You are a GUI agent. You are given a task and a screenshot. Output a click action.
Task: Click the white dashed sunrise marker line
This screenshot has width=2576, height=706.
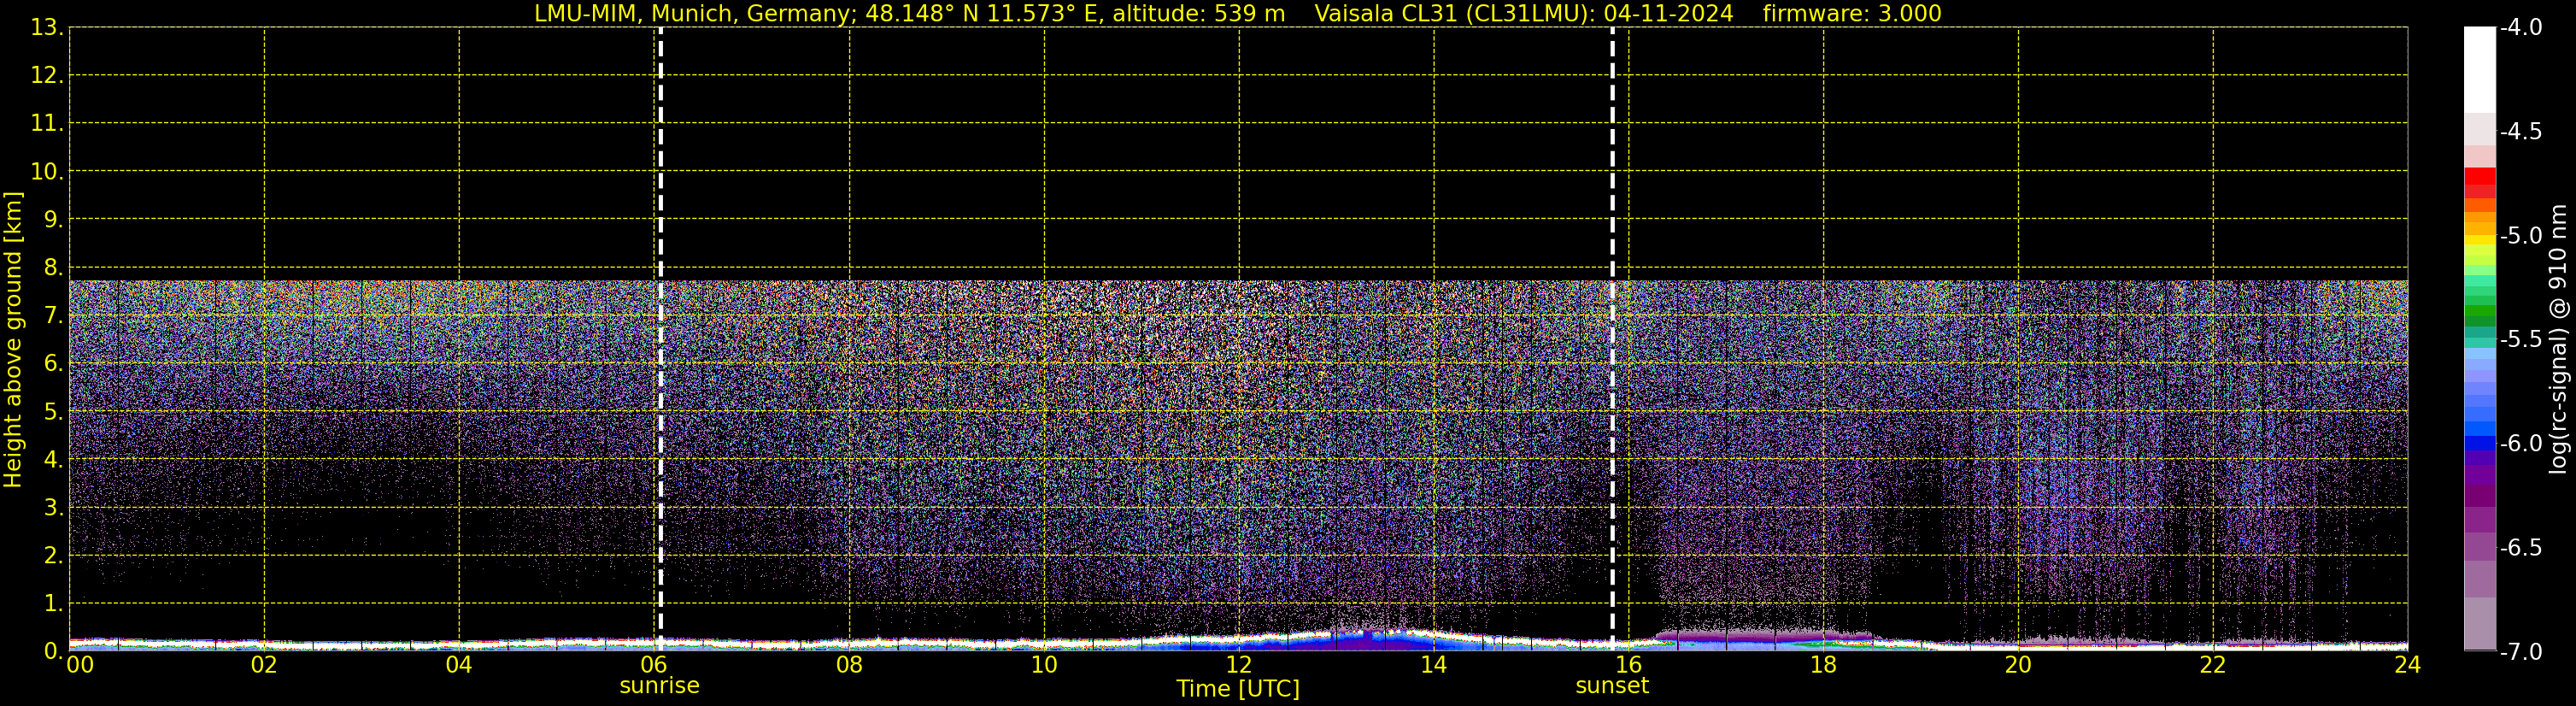tap(660, 339)
